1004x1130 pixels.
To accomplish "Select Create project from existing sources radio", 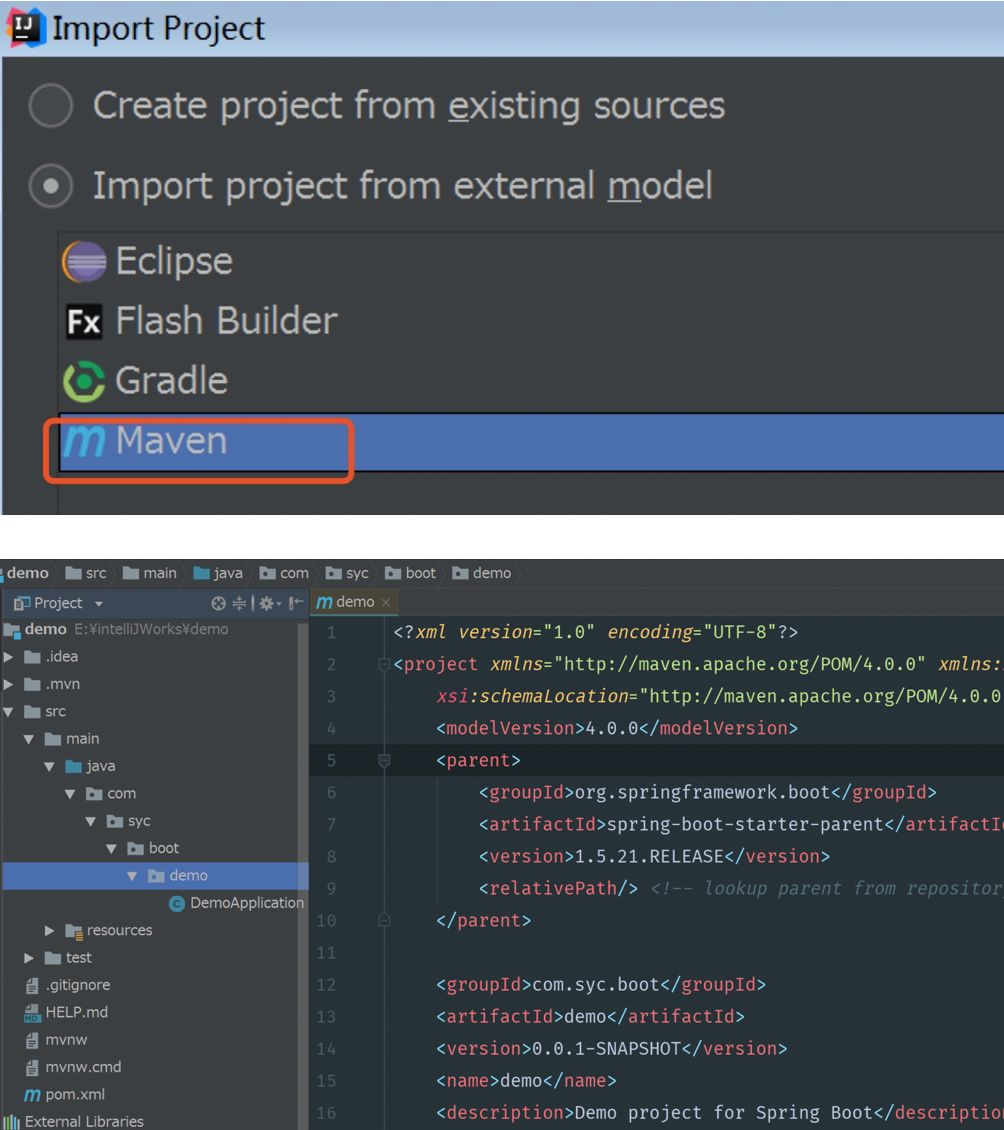I will (50, 105).
